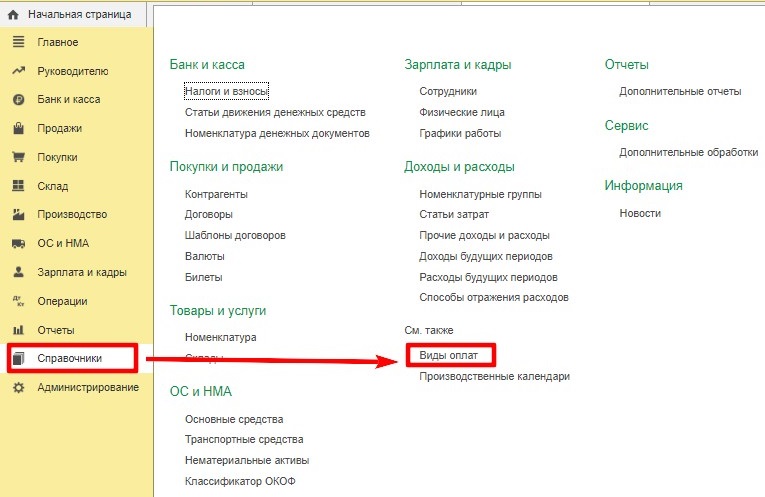
Task: Select the Руководителю chart icon
Action: coord(18,71)
